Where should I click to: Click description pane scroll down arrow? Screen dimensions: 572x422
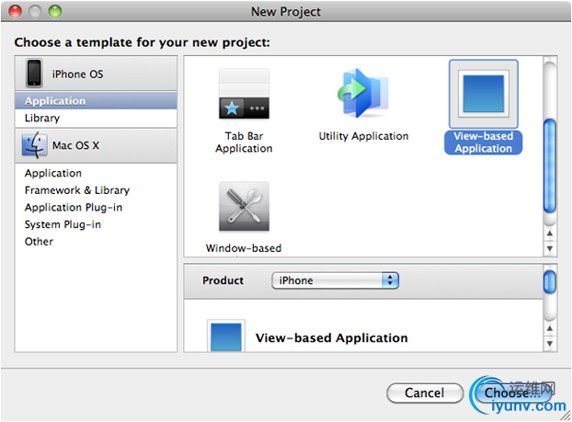point(550,343)
